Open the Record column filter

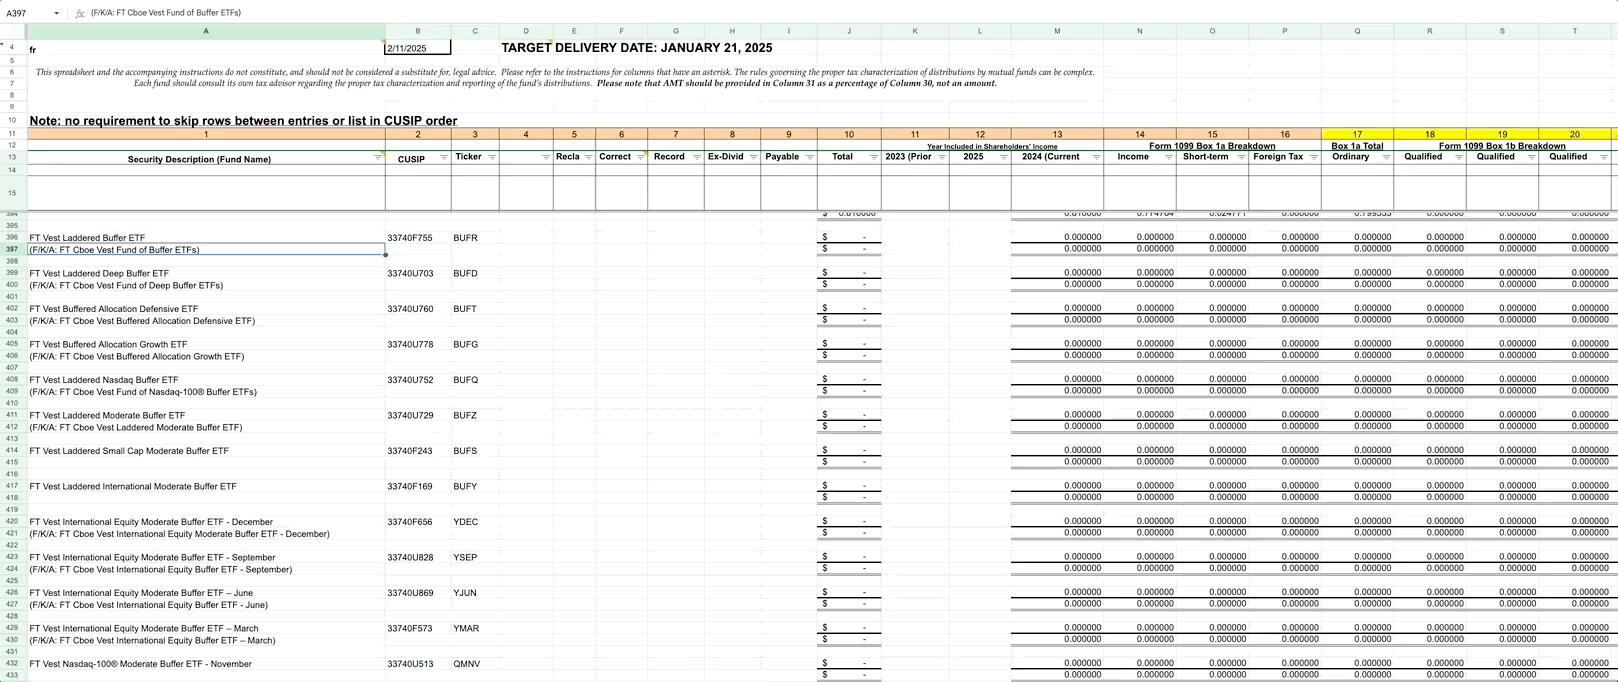(695, 157)
